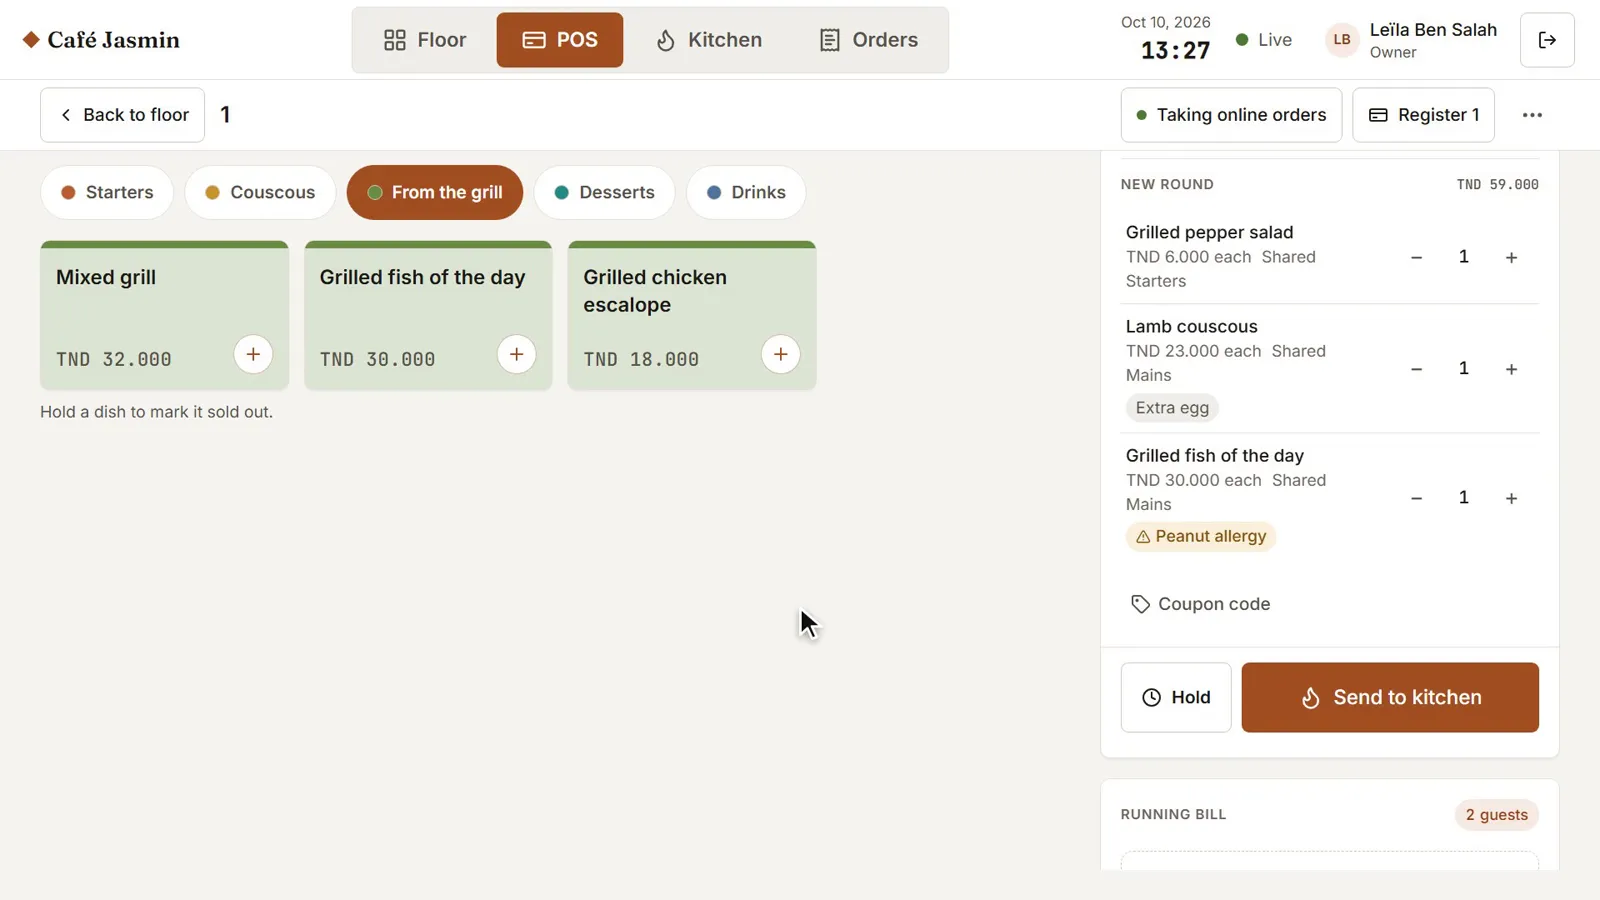Open the three-dot more options menu

pyautogui.click(x=1532, y=115)
